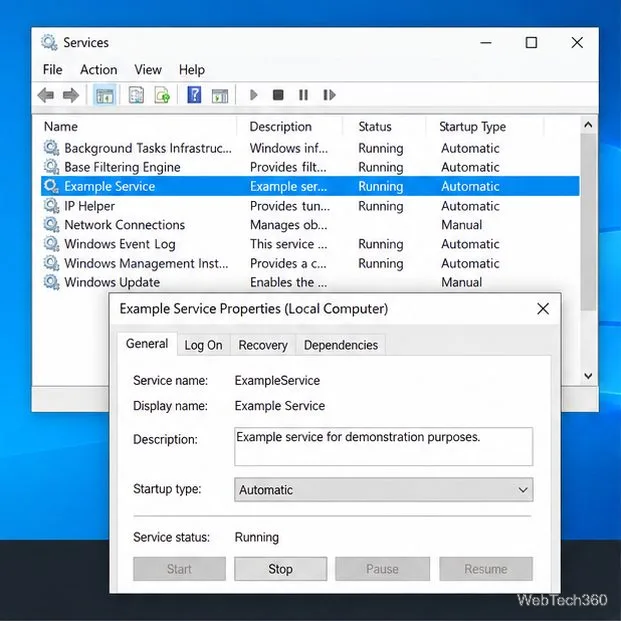Click Manual startup type for Network Connections
The height and width of the screenshot is (621, 621).
[x=461, y=225]
